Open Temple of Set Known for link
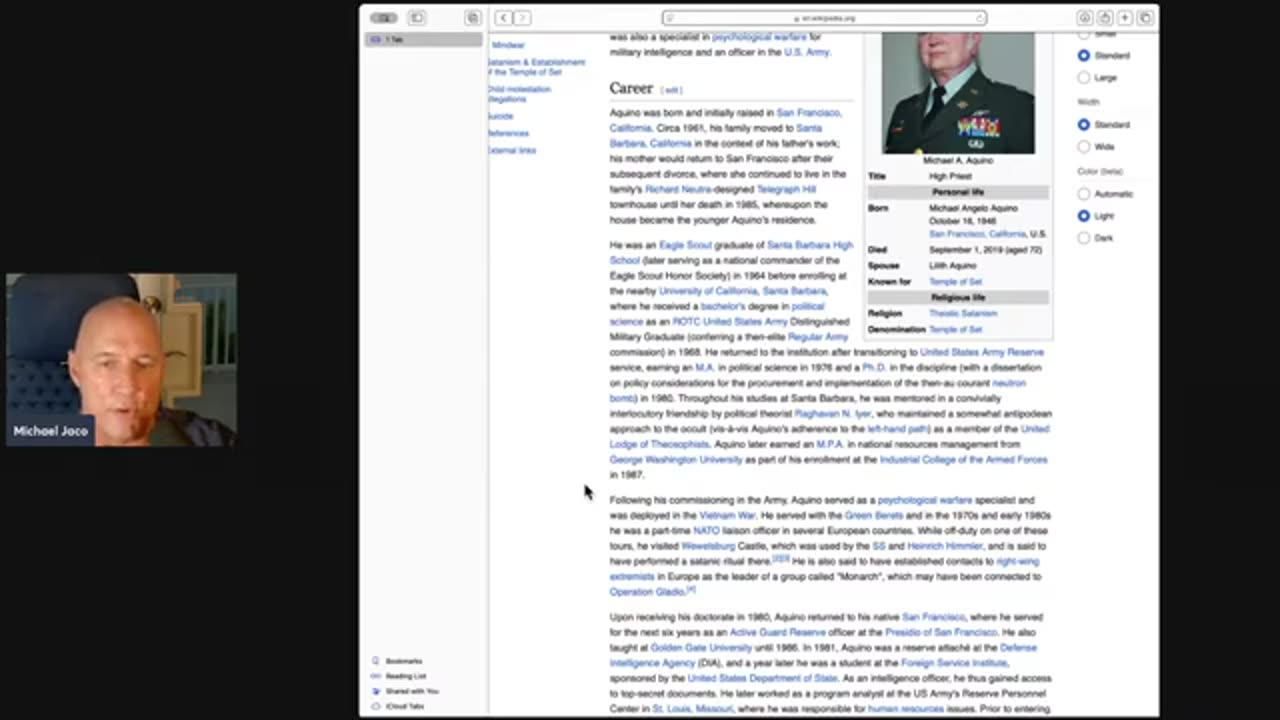 (x=955, y=282)
